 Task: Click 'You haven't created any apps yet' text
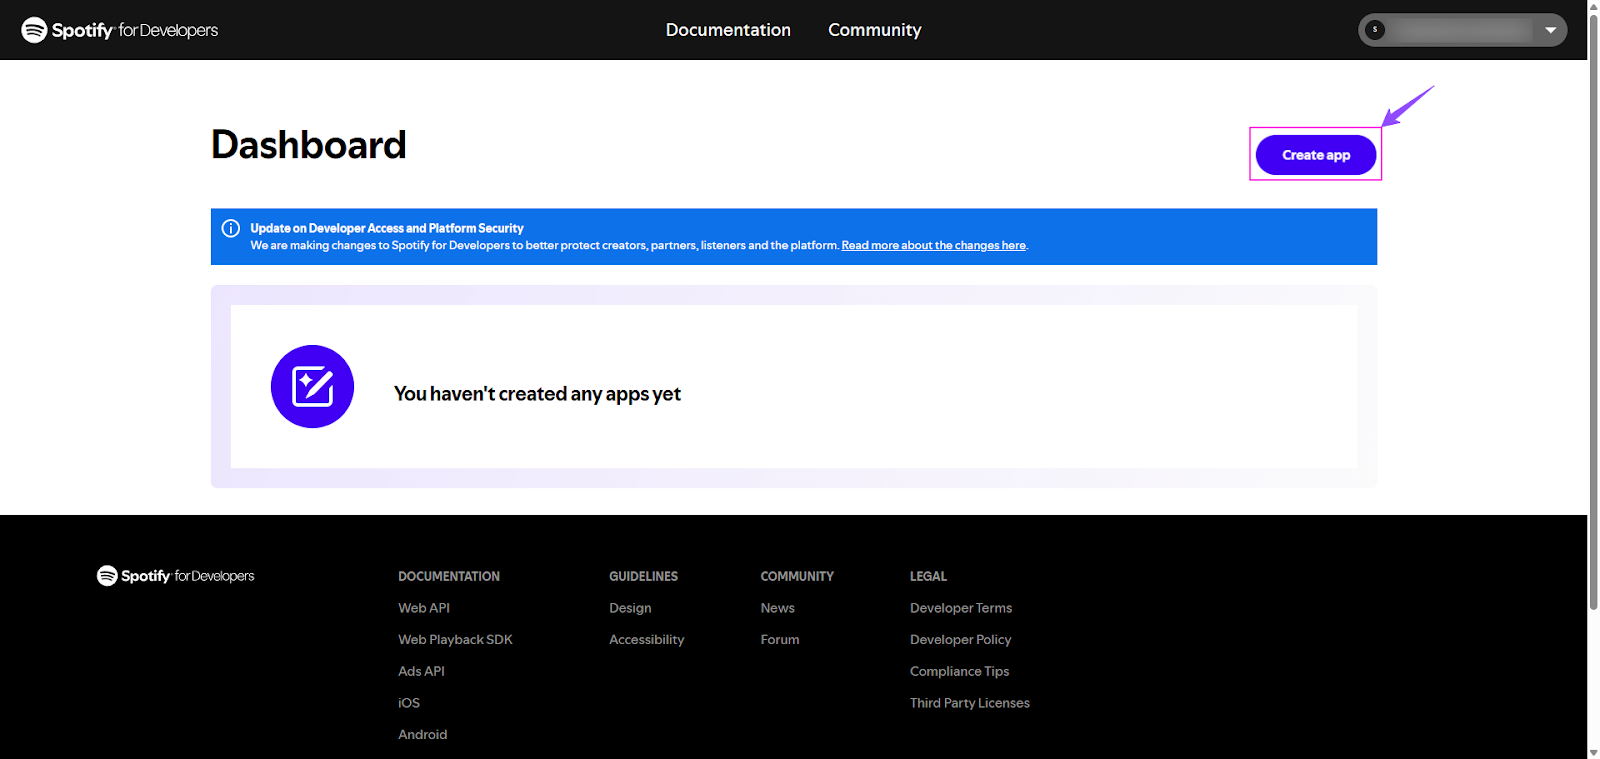537,394
